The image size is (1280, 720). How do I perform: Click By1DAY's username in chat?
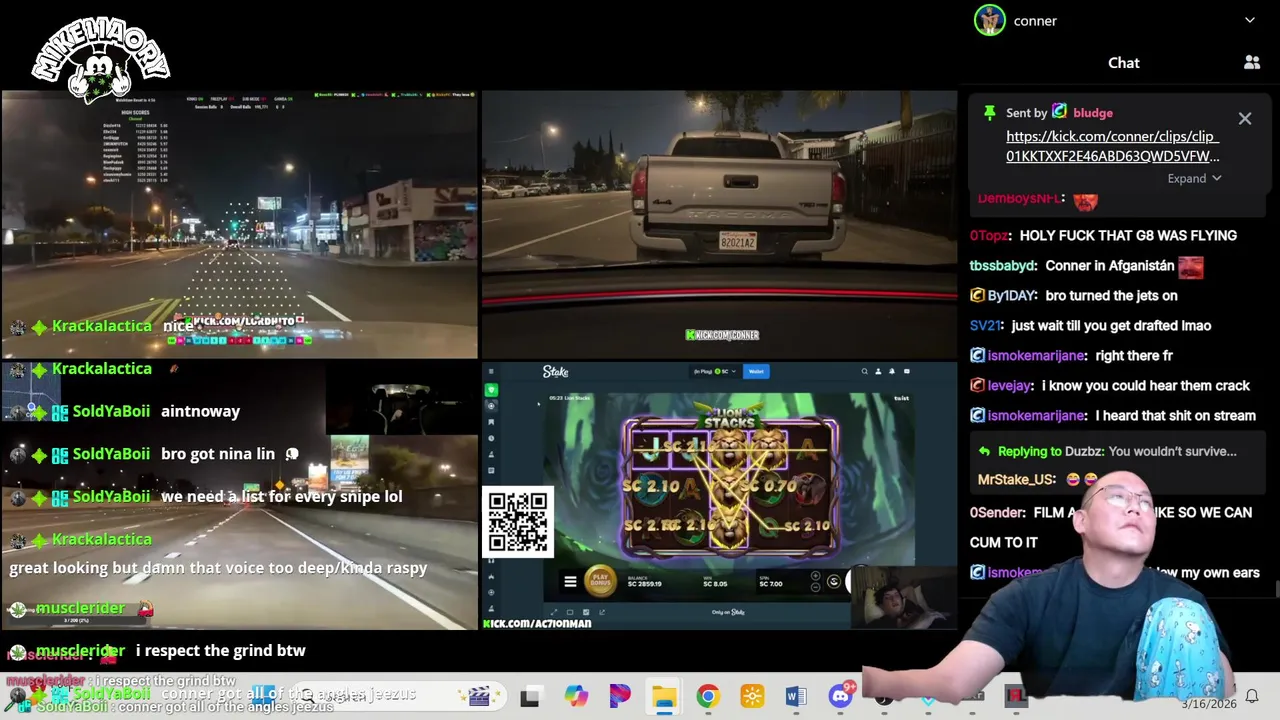coord(1012,295)
